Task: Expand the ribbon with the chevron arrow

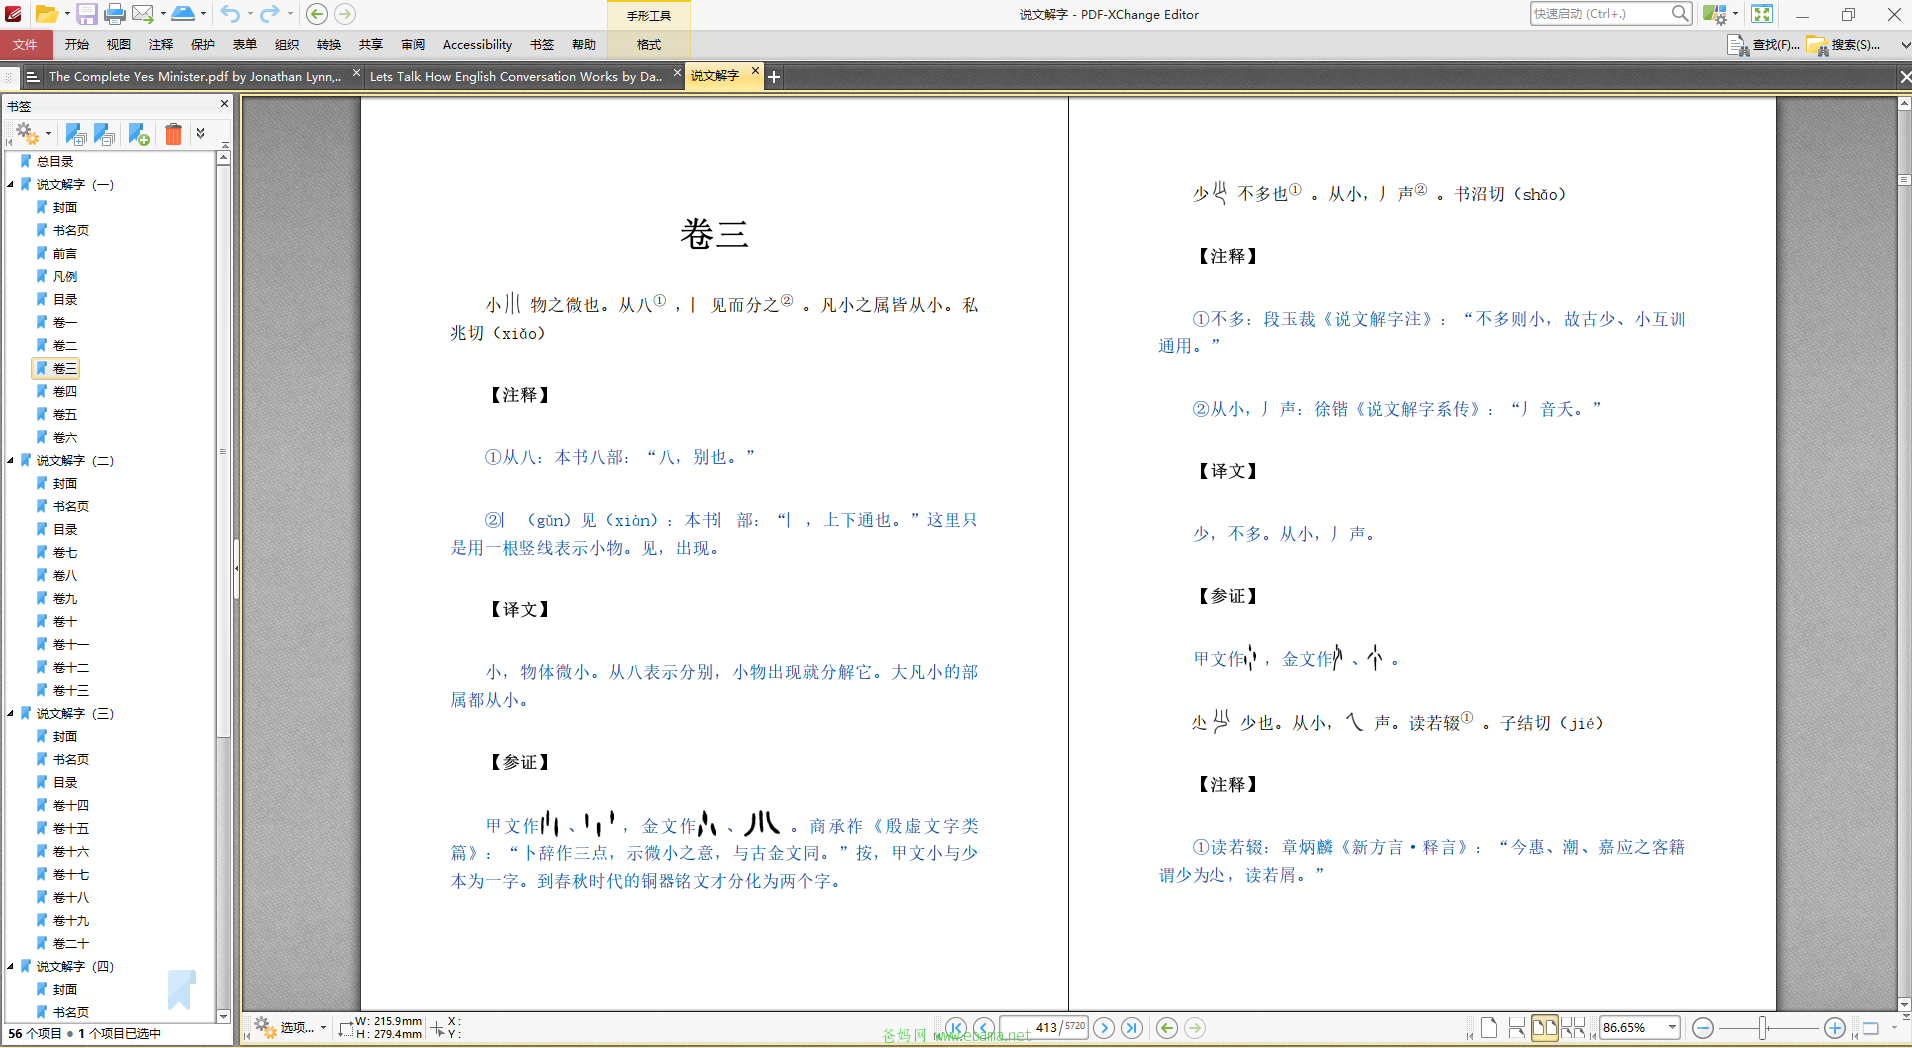Action: [x=1905, y=45]
